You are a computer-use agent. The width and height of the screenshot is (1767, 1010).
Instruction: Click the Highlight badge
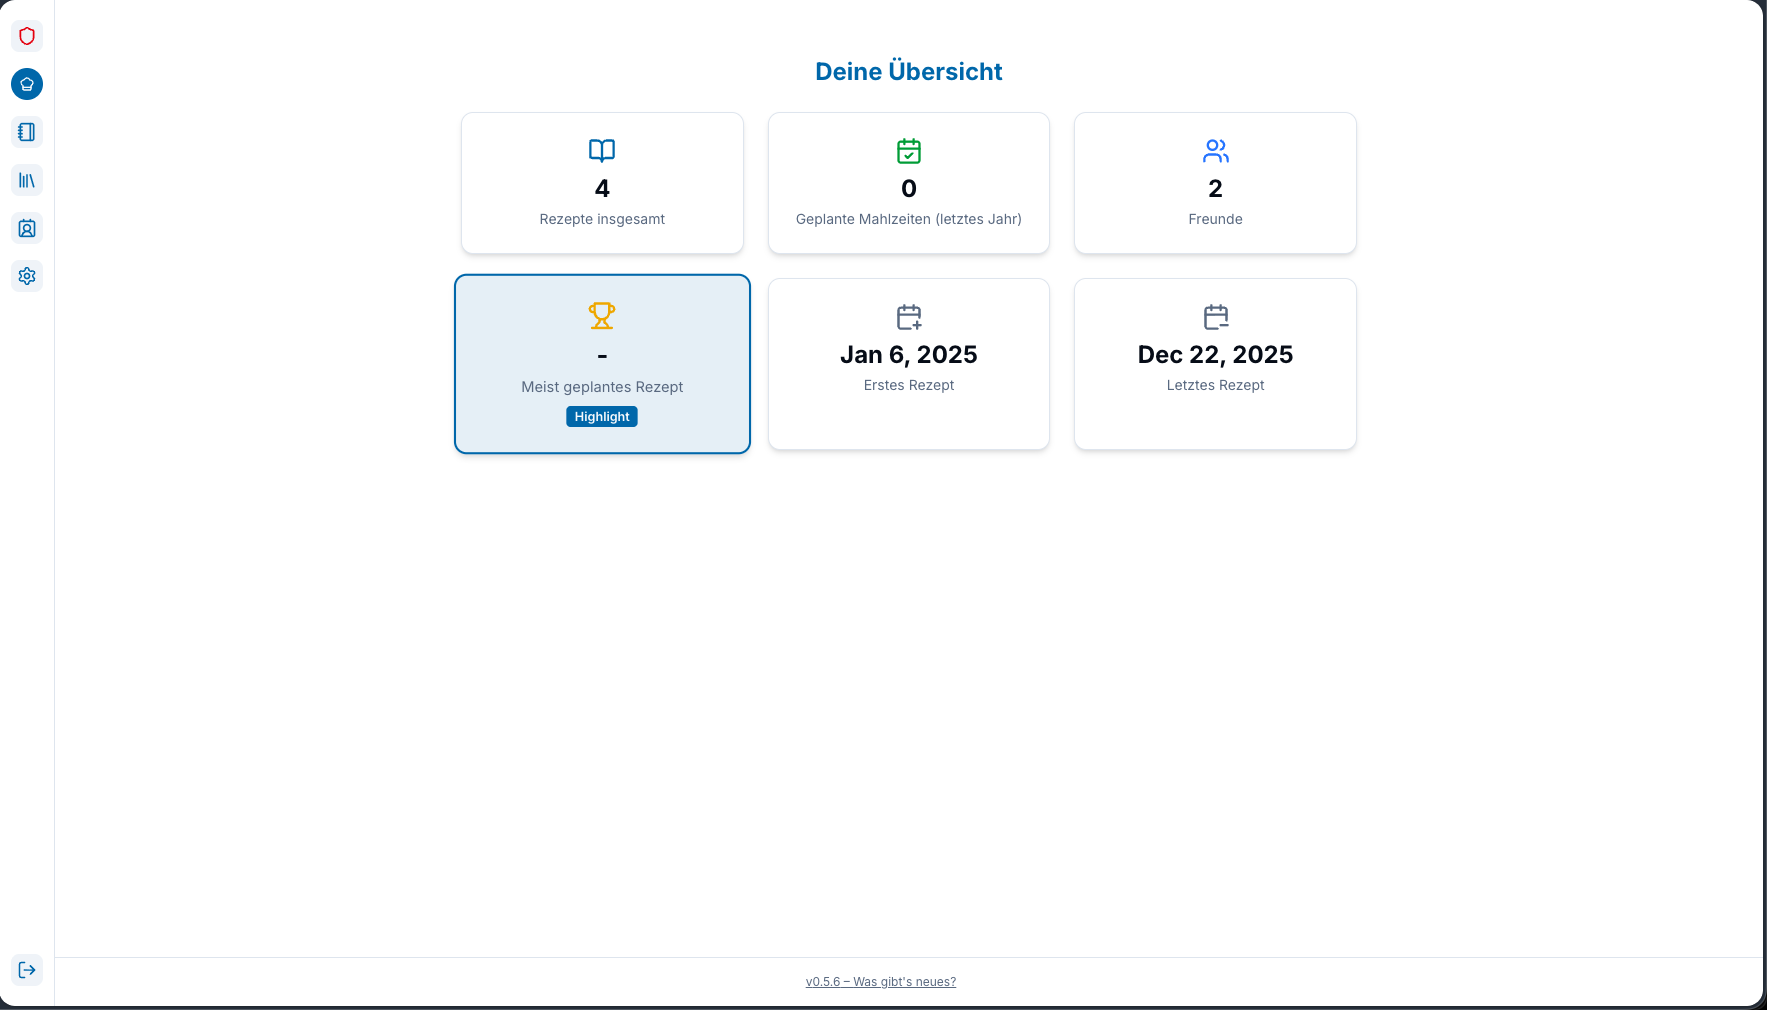(602, 417)
